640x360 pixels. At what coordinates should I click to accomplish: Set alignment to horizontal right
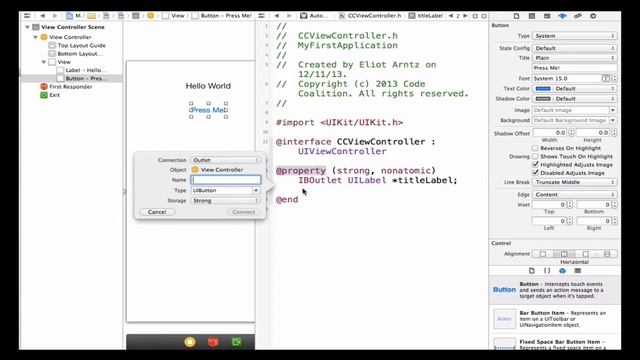pos(586,254)
